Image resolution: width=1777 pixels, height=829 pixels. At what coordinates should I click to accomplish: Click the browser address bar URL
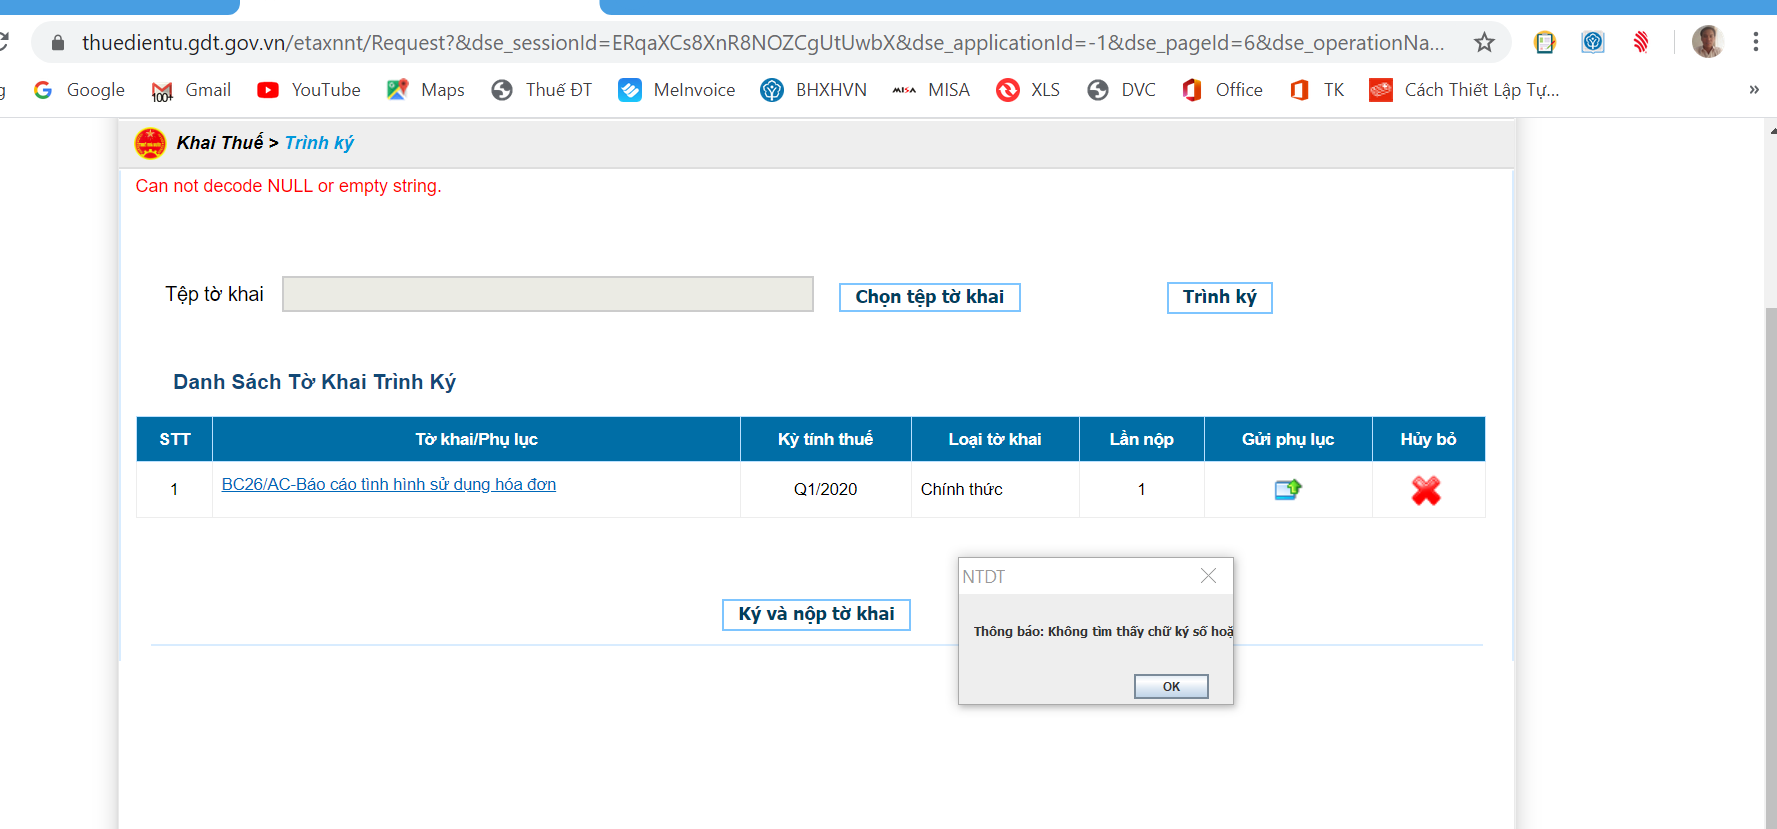click(x=760, y=42)
